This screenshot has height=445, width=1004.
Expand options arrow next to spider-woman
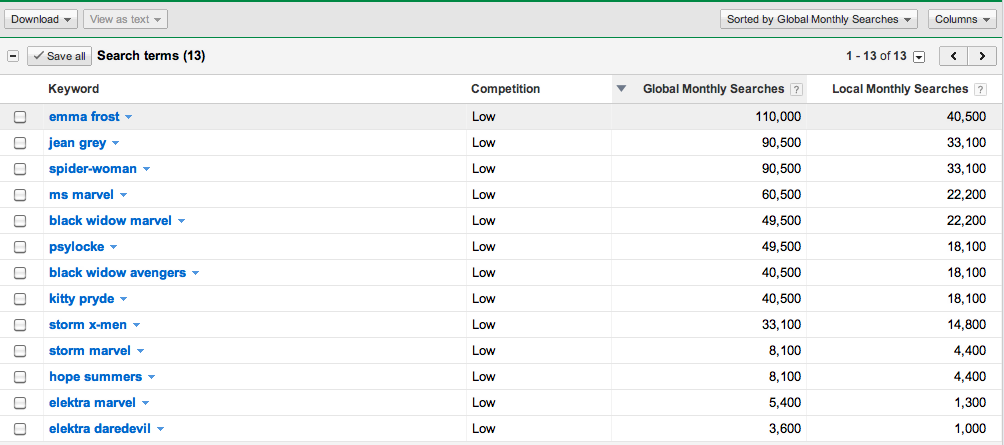(x=146, y=170)
